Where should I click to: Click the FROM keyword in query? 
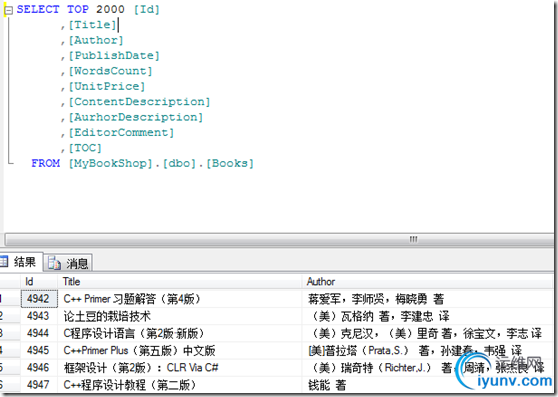pyautogui.click(x=46, y=163)
